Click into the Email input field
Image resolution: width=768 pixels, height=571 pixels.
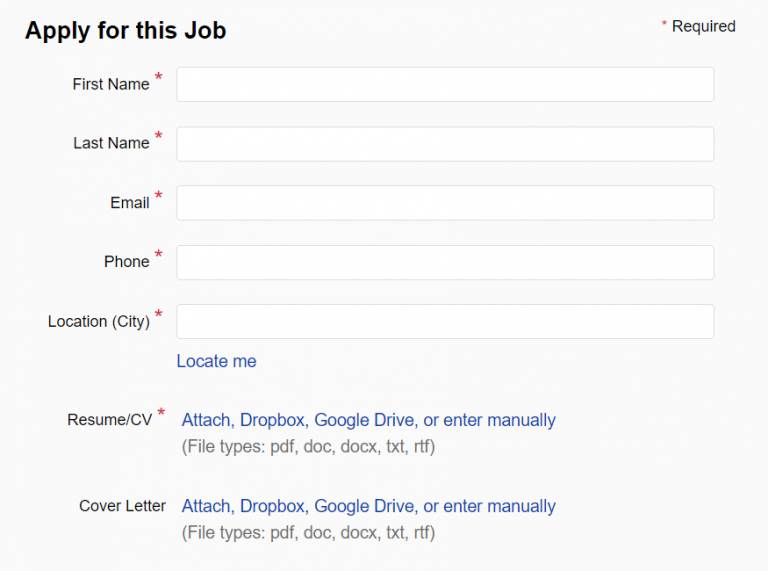445,203
